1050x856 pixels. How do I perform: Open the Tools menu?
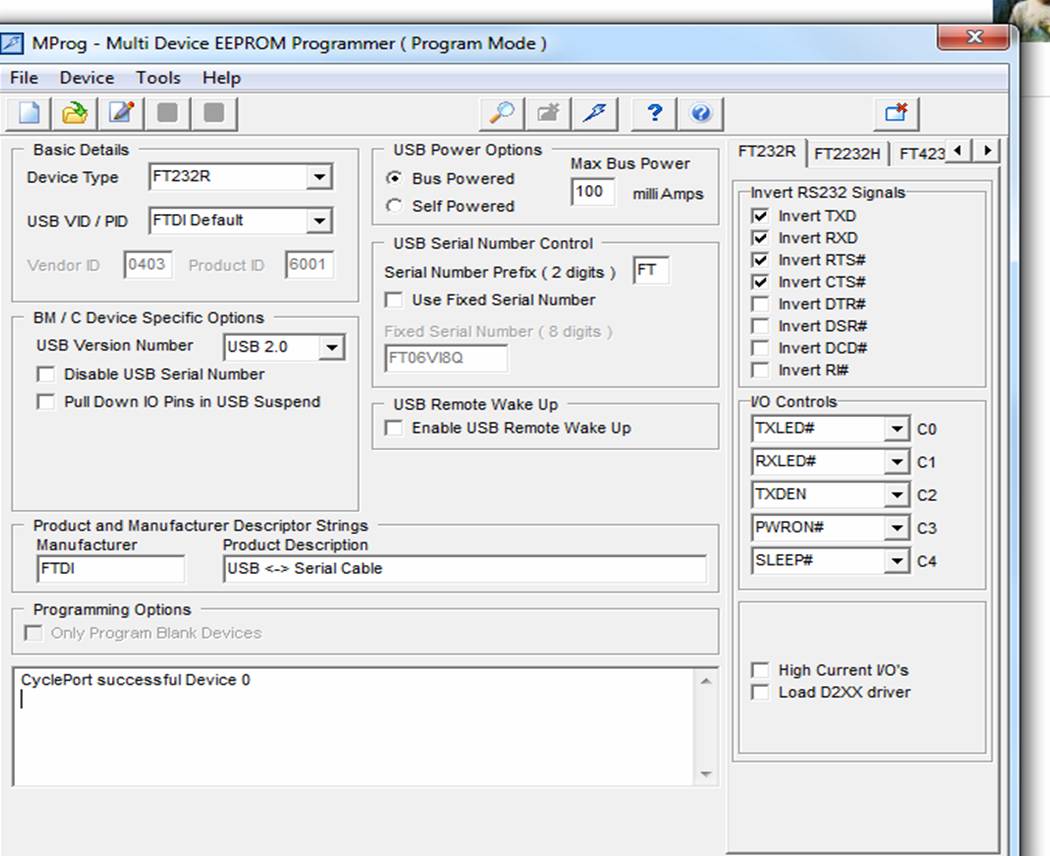click(x=158, y=77)
